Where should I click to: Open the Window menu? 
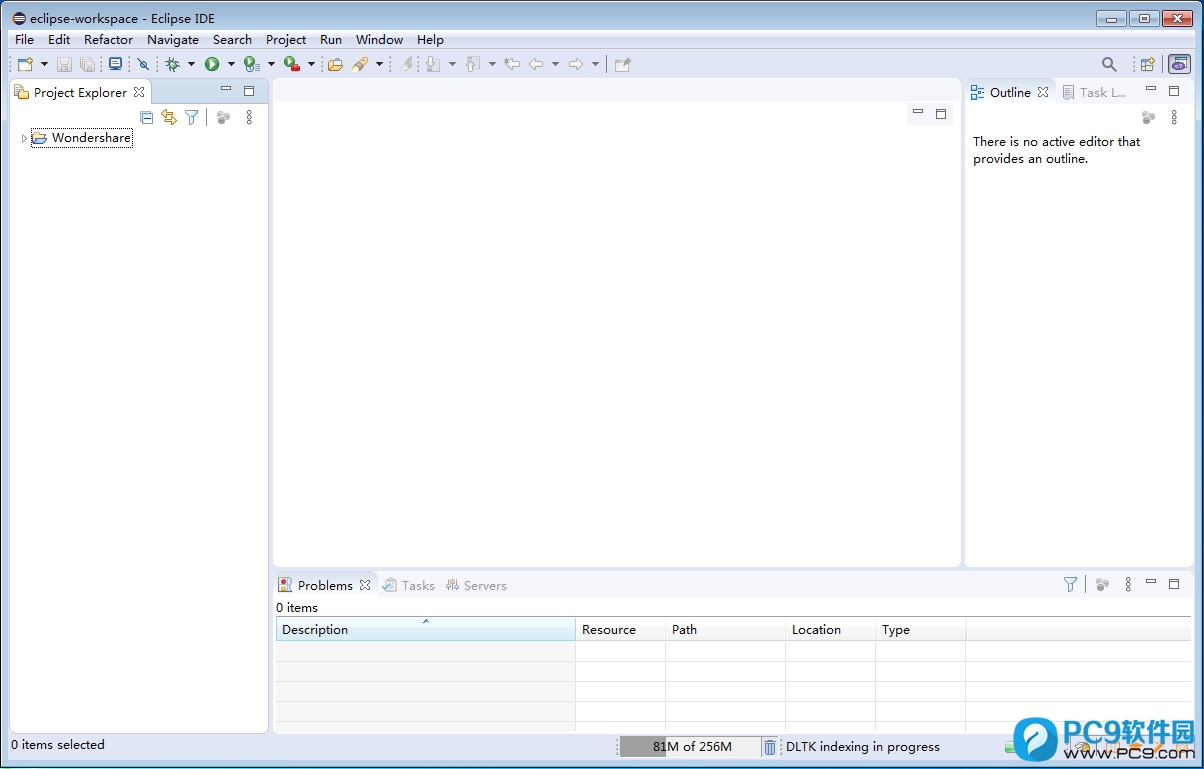[x=379, y=40]
